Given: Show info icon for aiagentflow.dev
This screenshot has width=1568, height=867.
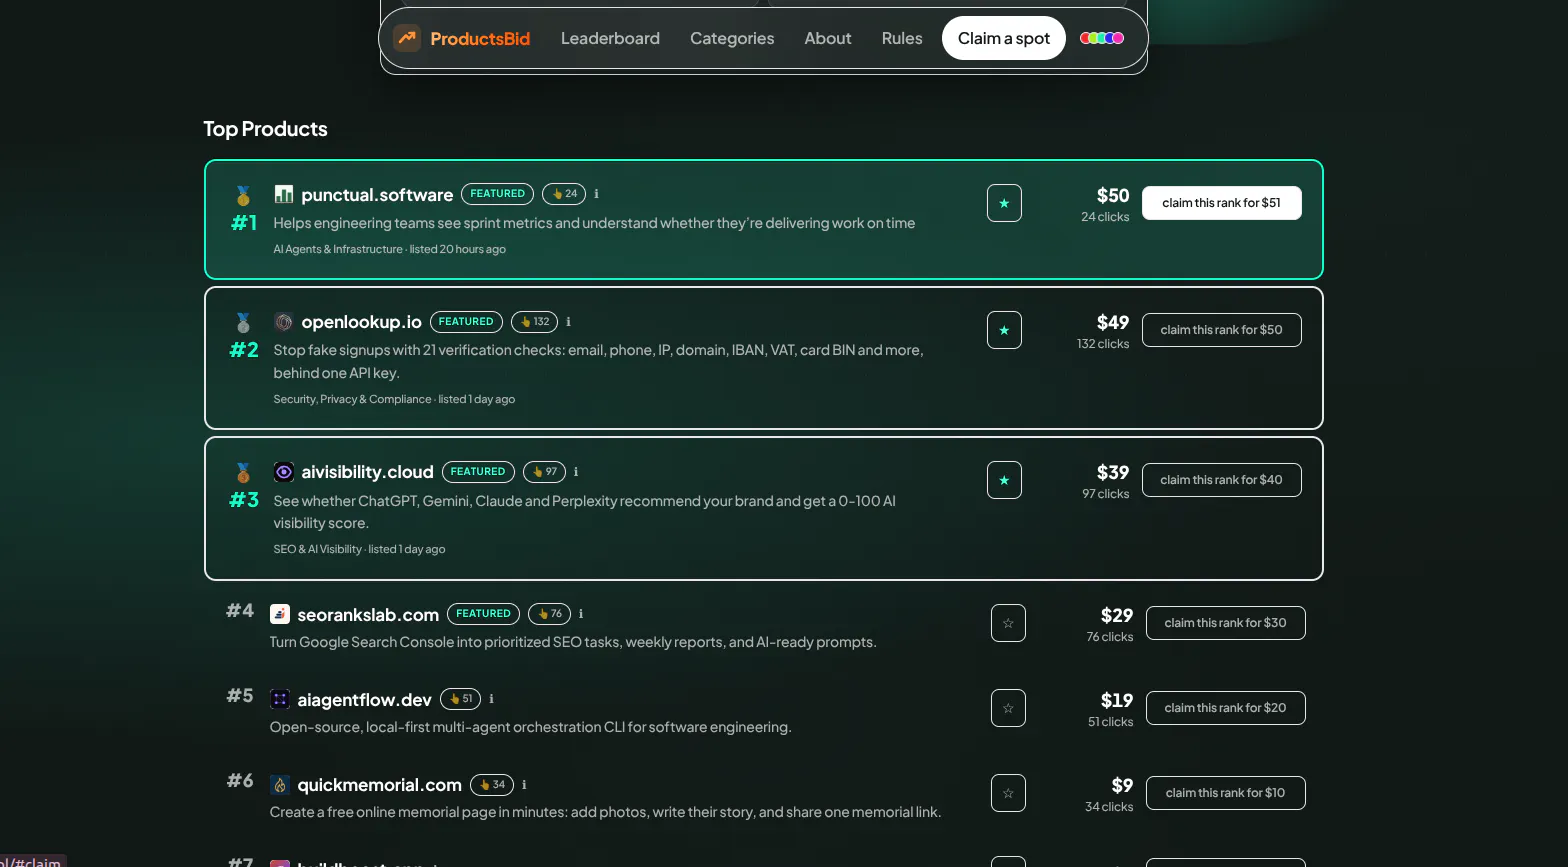Looking at the screenshot, I should coord(491,699).
